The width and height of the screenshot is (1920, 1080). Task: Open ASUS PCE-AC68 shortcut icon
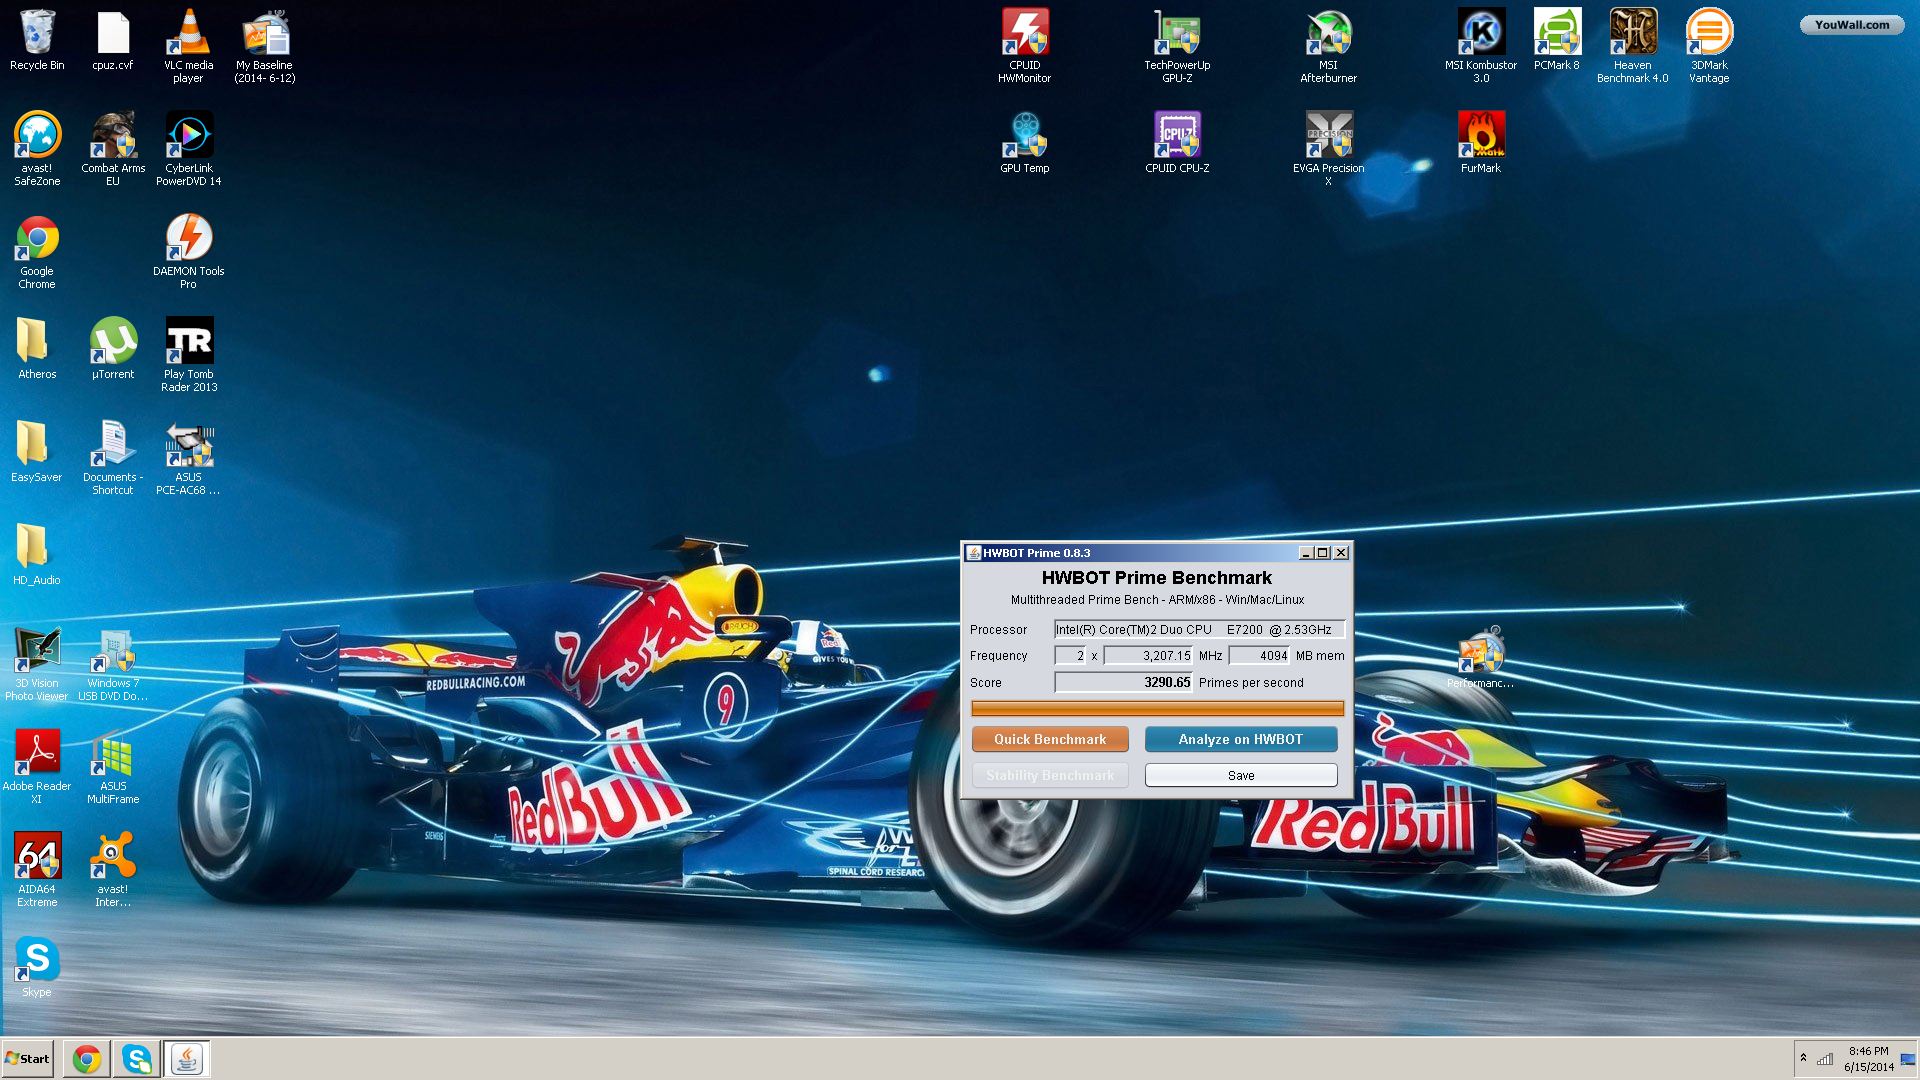pyautogui.click(x=189, y=457)
